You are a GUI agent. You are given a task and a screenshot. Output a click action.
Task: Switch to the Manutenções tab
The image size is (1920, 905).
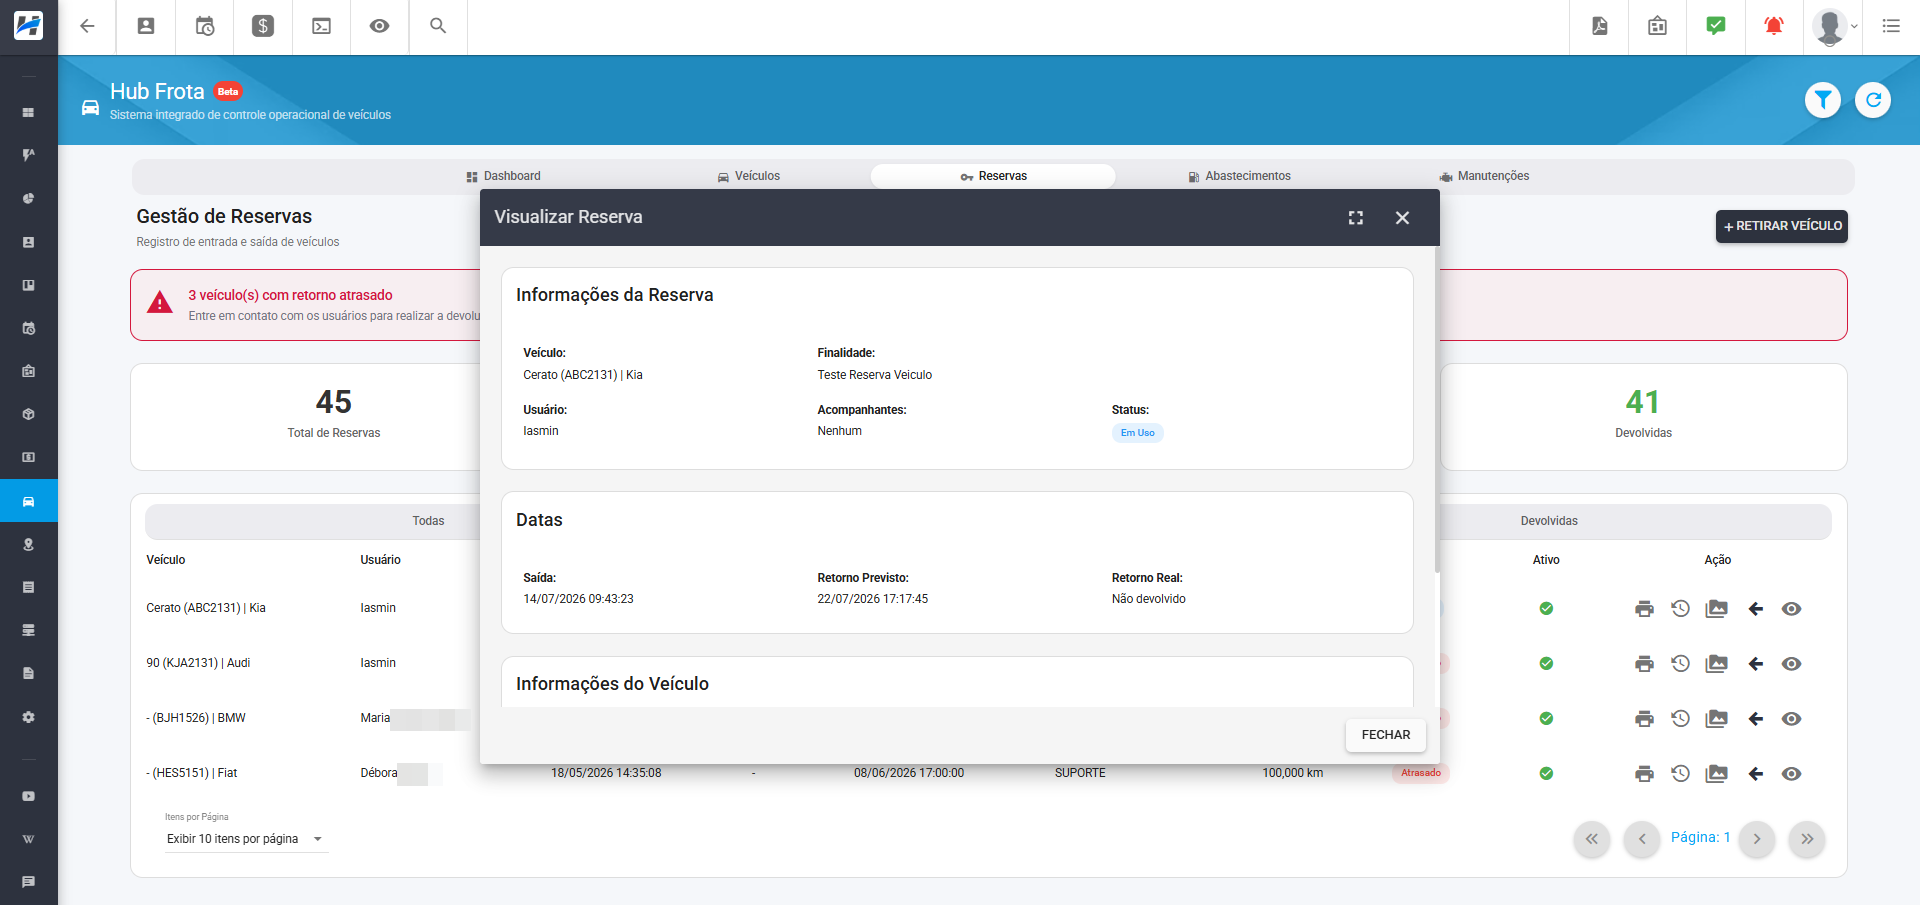[1484, 176]
